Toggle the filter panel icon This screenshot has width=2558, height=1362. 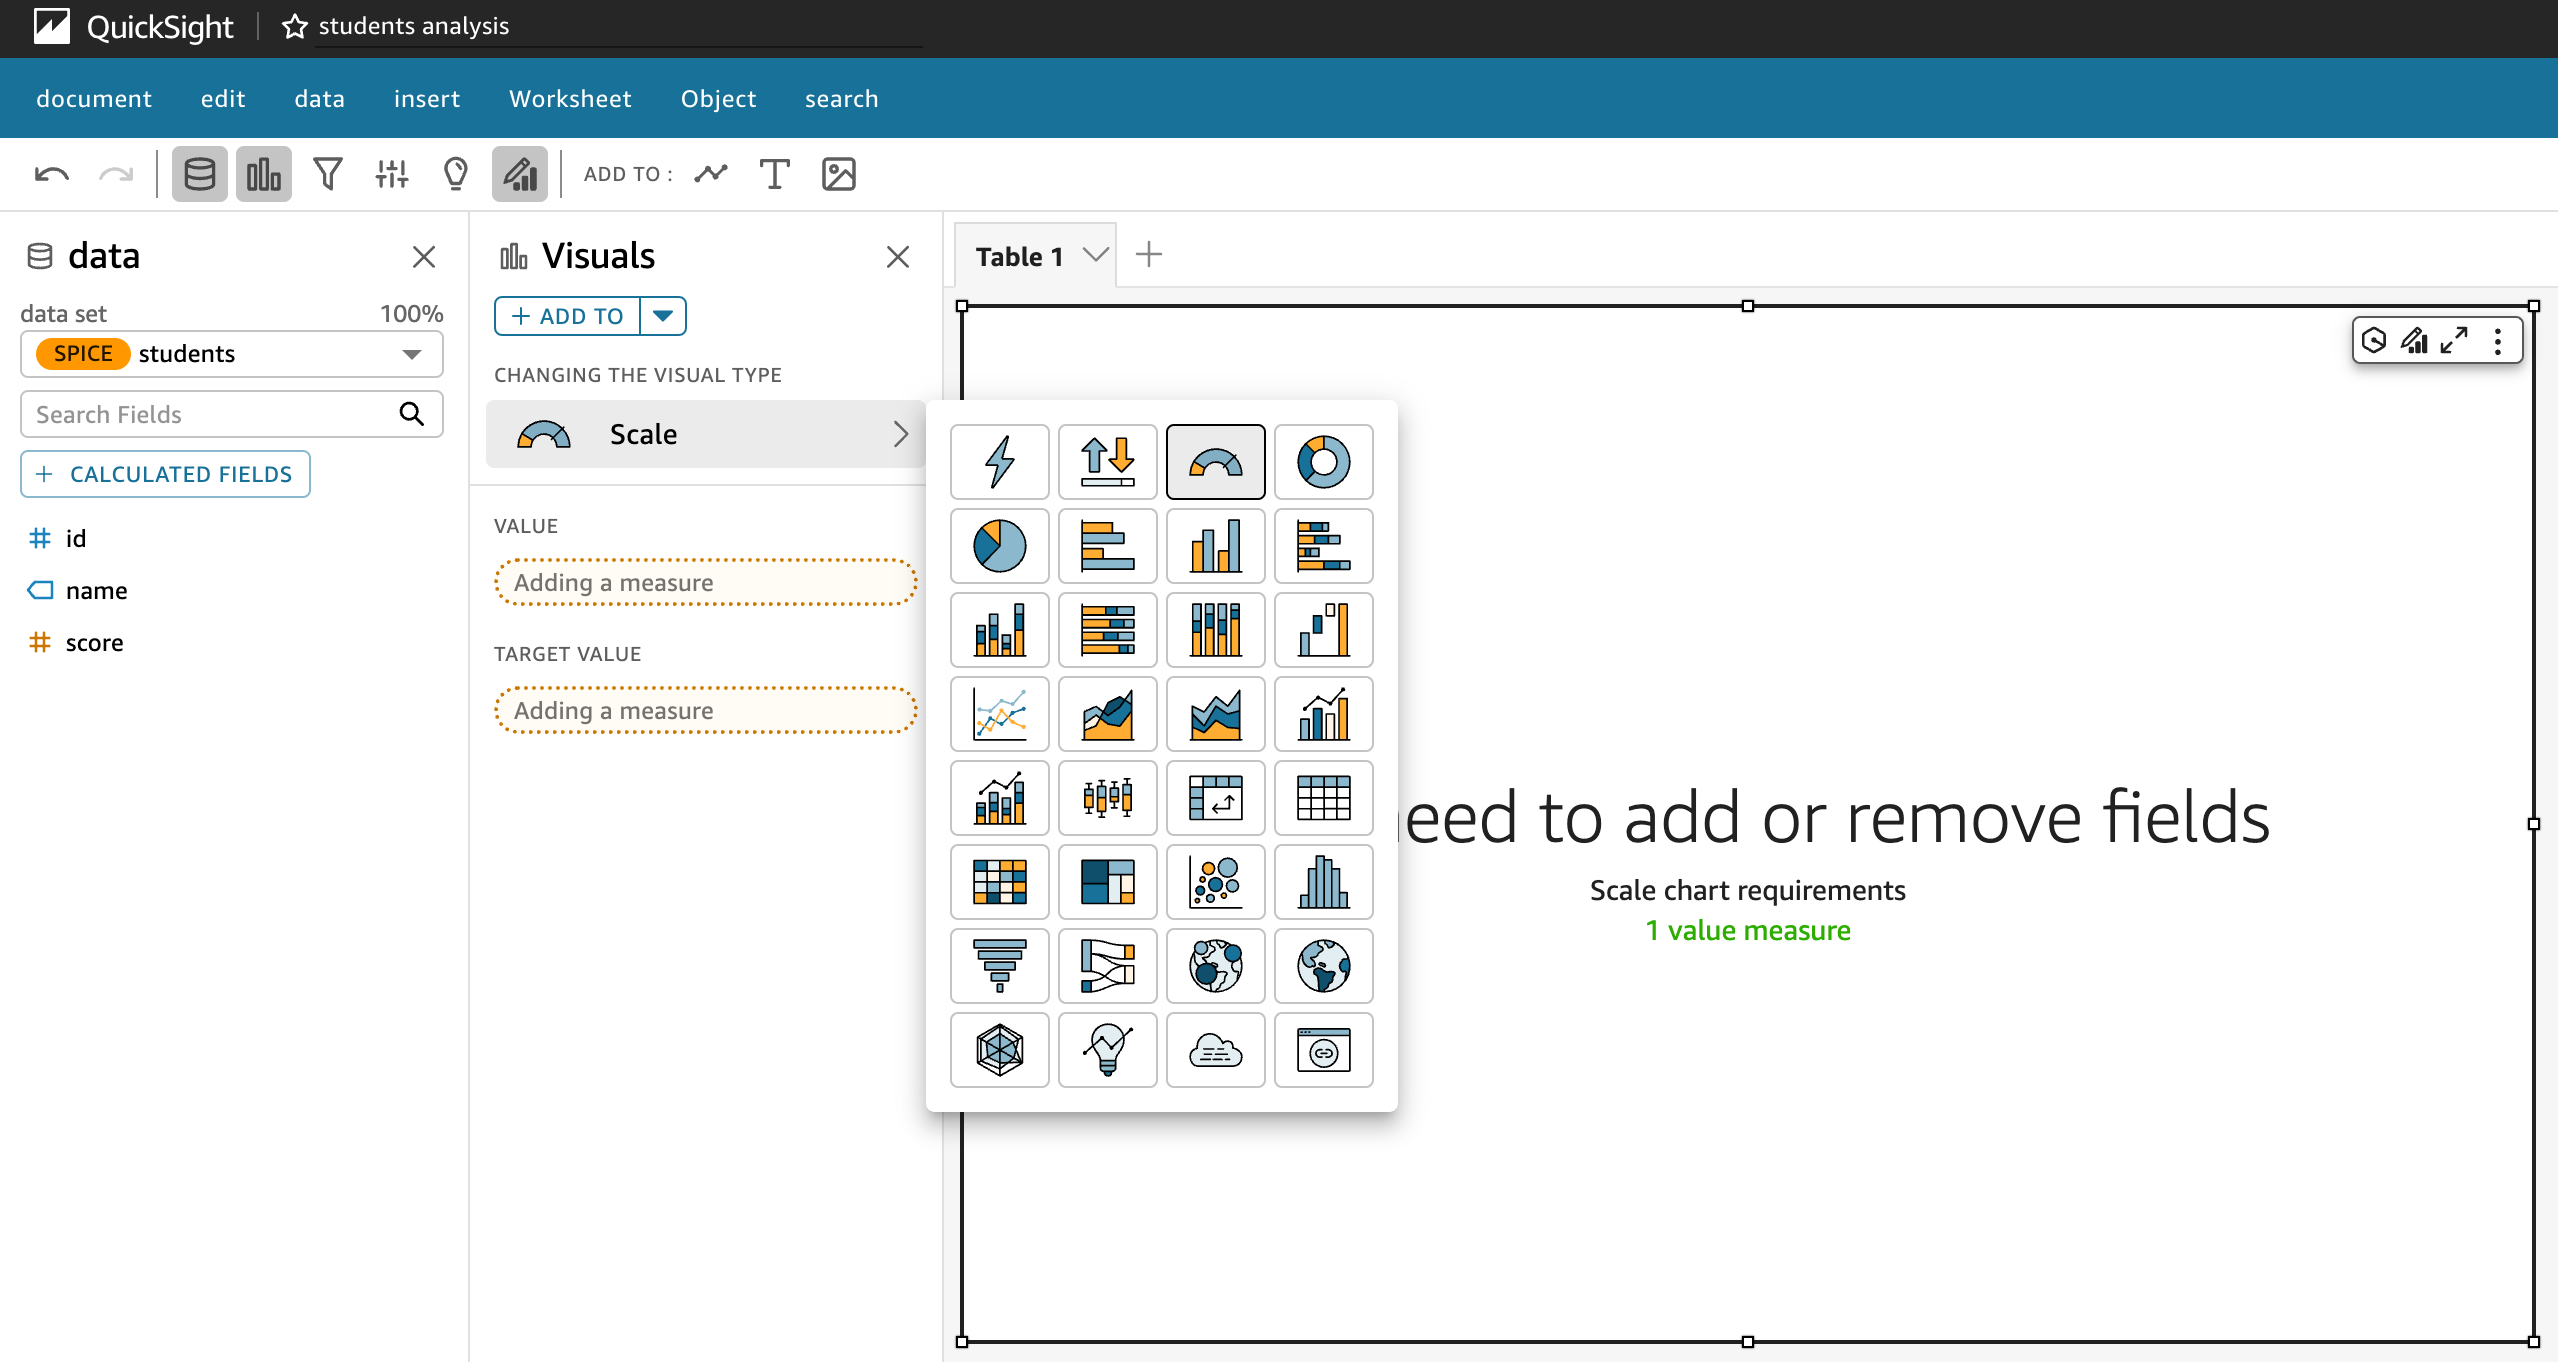[328, 173]
